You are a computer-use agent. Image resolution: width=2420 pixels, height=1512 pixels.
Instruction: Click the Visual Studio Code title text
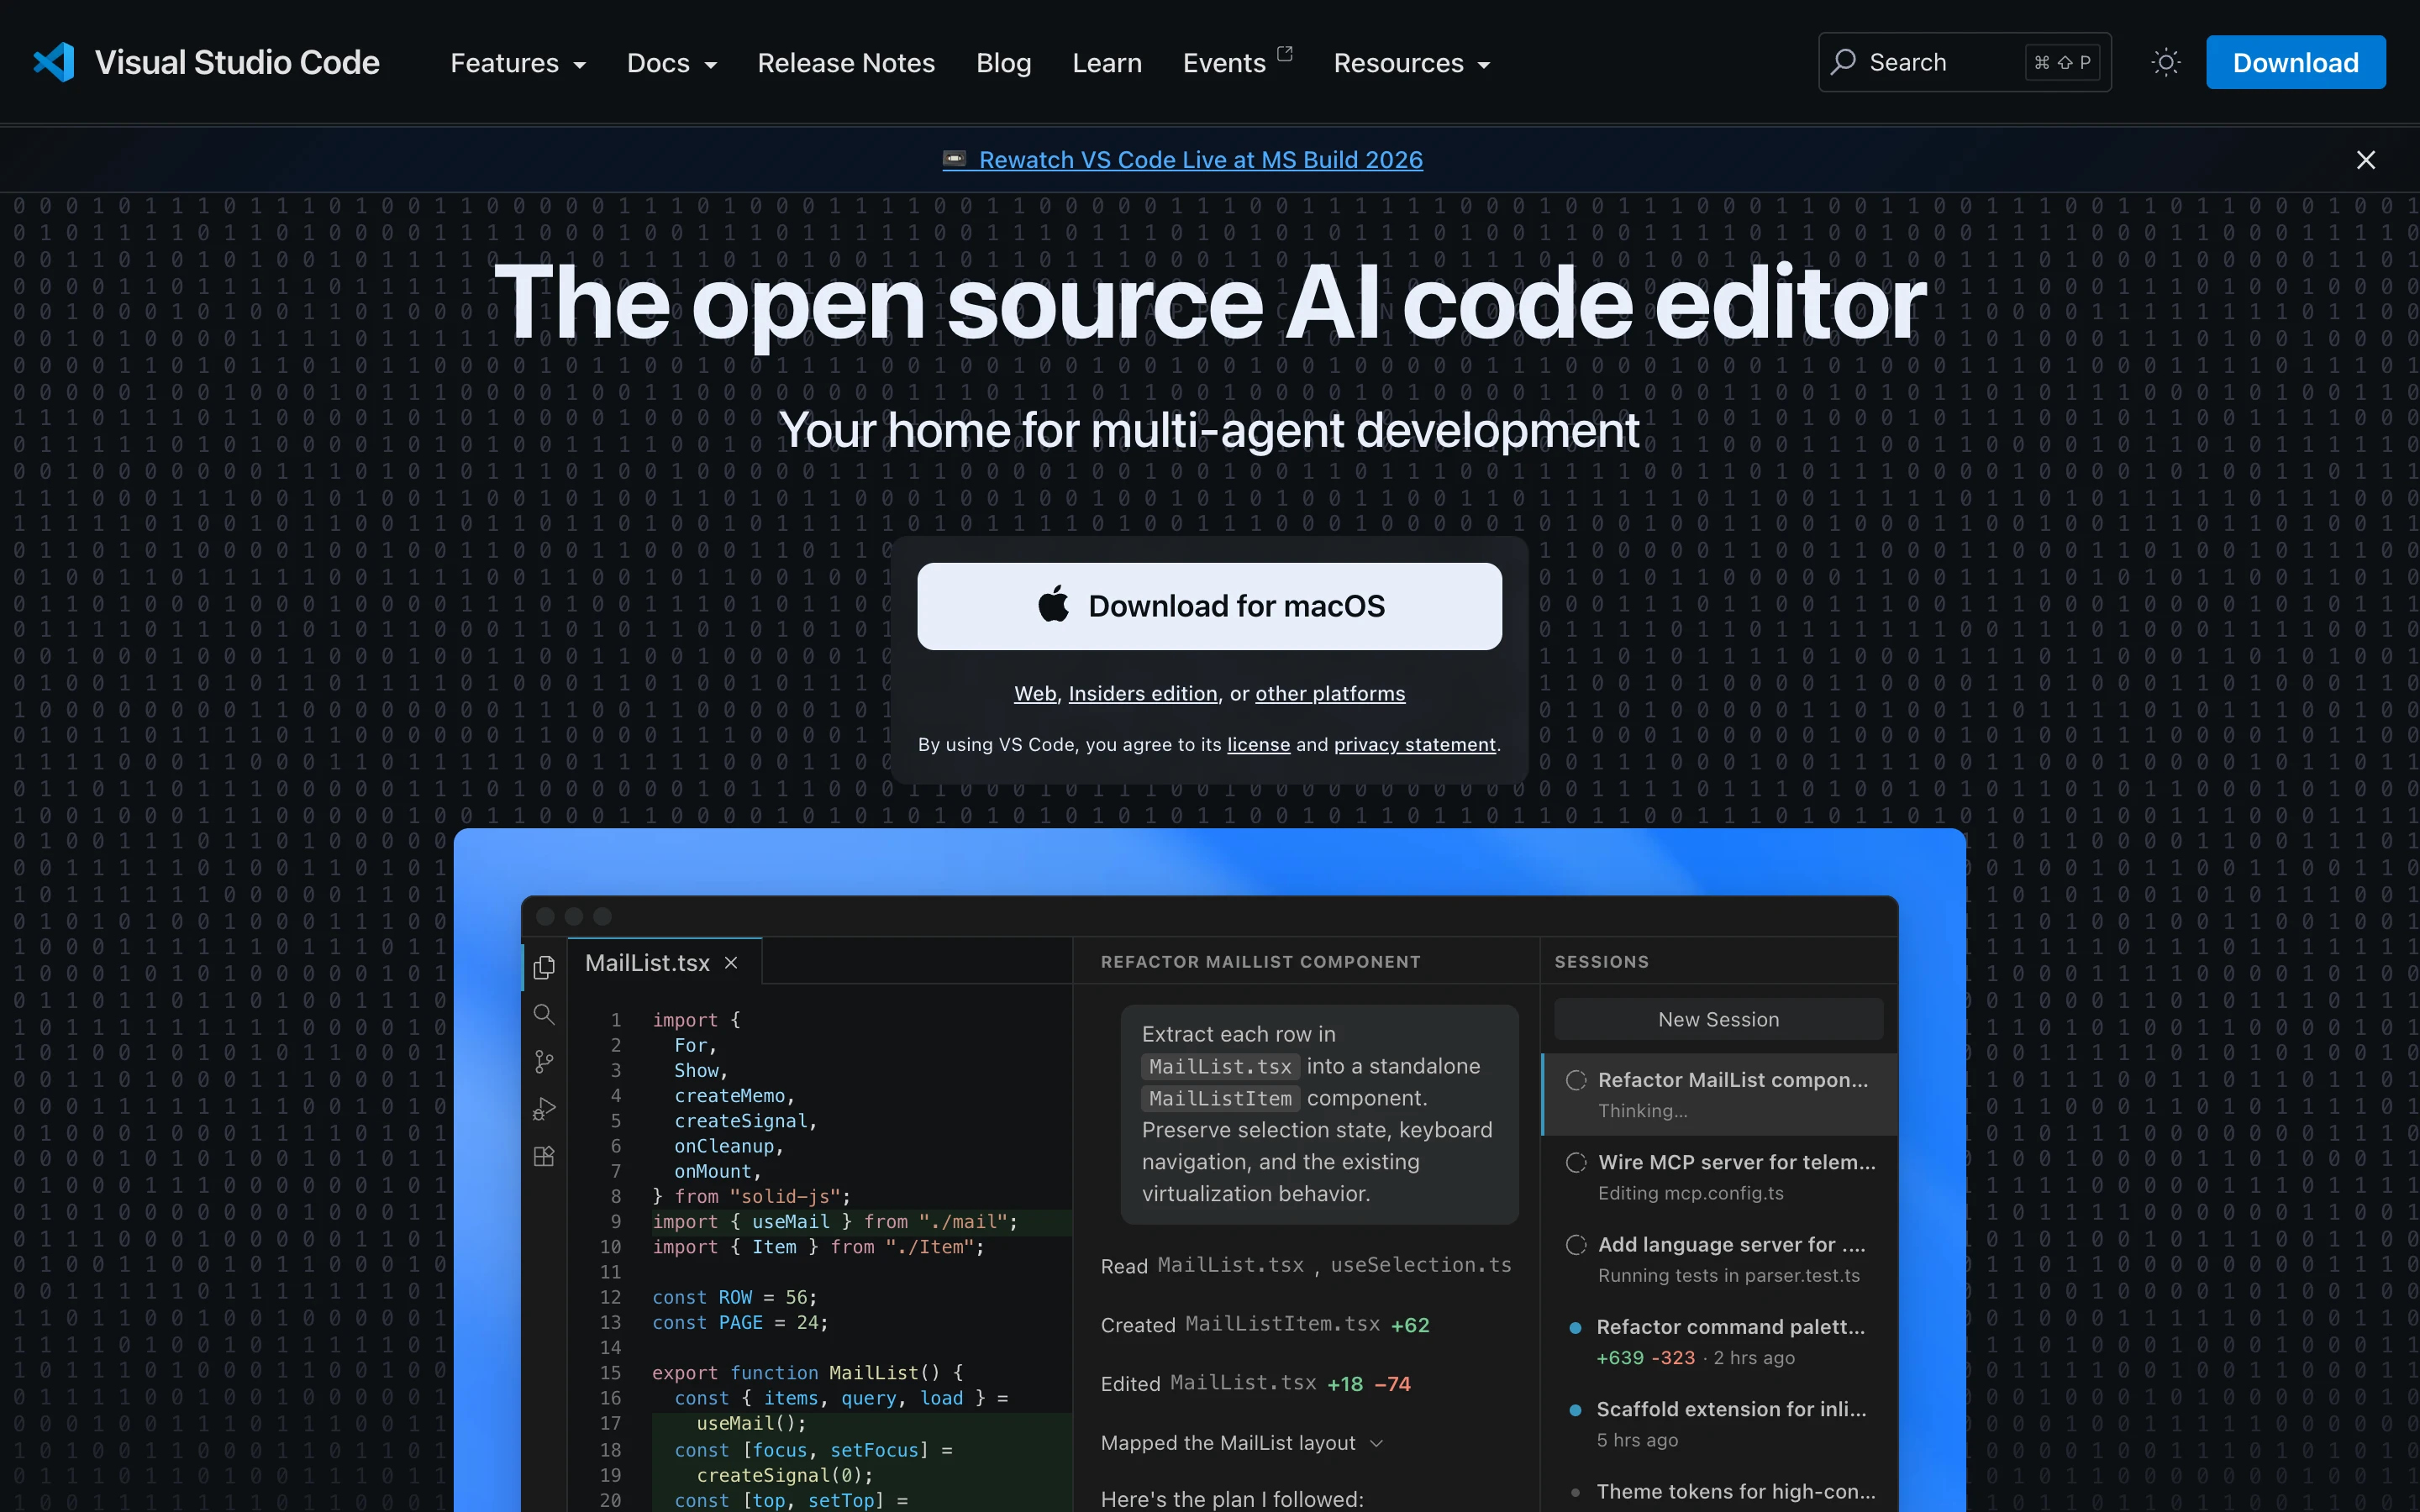[x=237, y=62]
